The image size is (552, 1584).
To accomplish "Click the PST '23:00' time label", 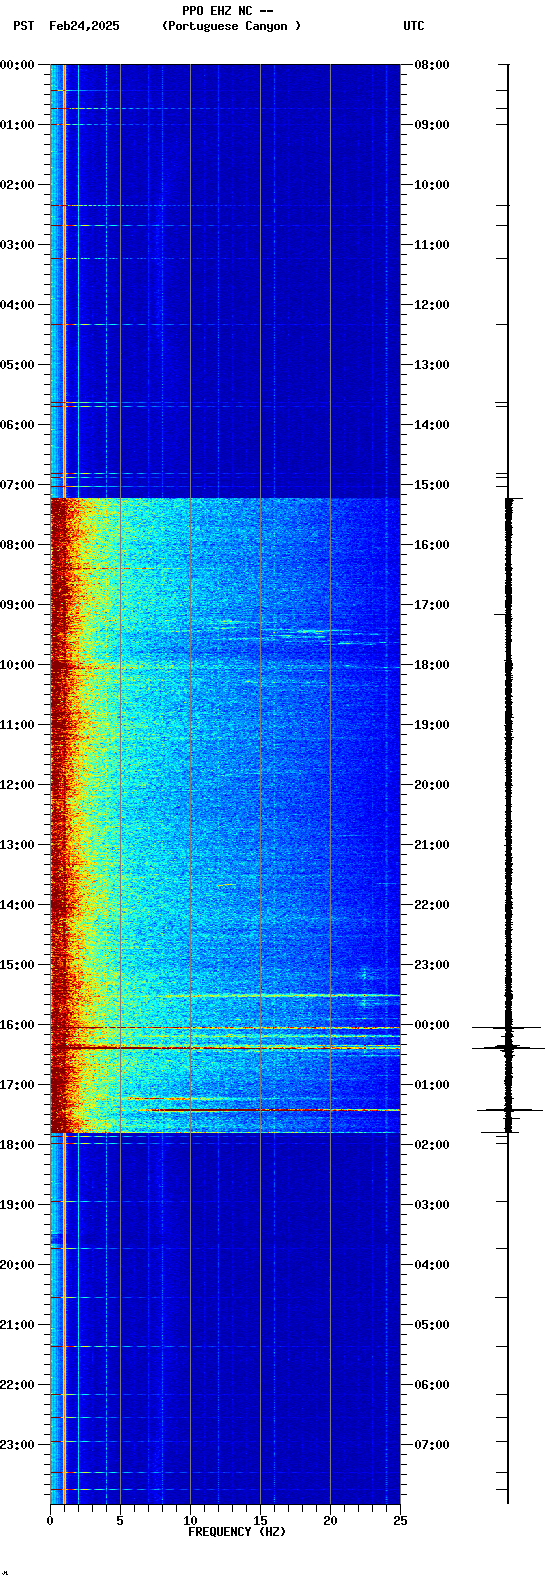I will pos(17,1445).
